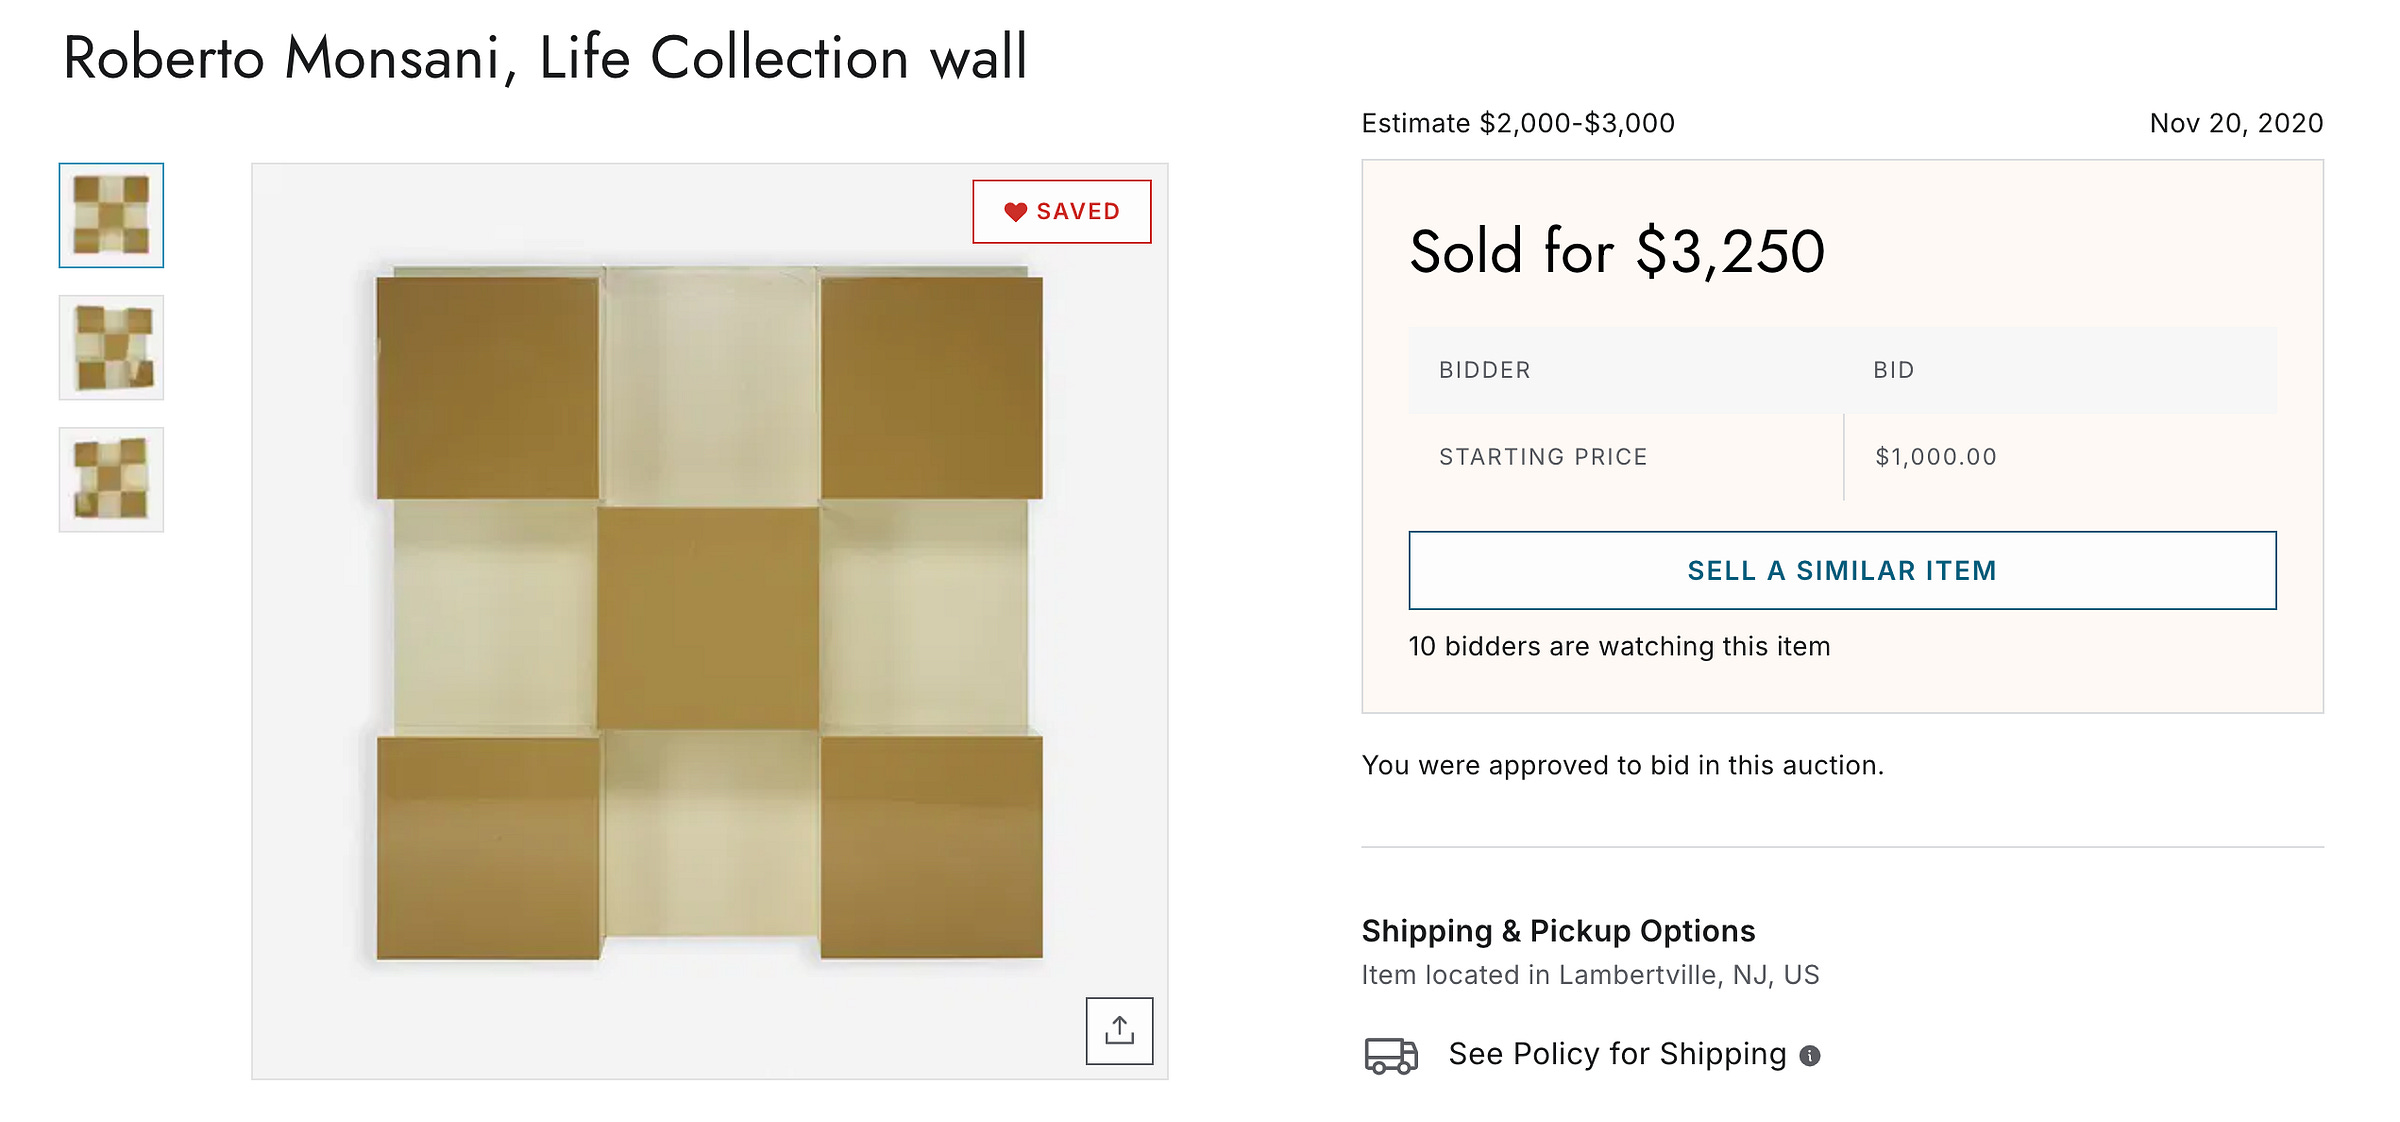This screenshot has width=2400, height=1122.
Task: Click the Roberto Monsani lot title
Action: [545, 58]
